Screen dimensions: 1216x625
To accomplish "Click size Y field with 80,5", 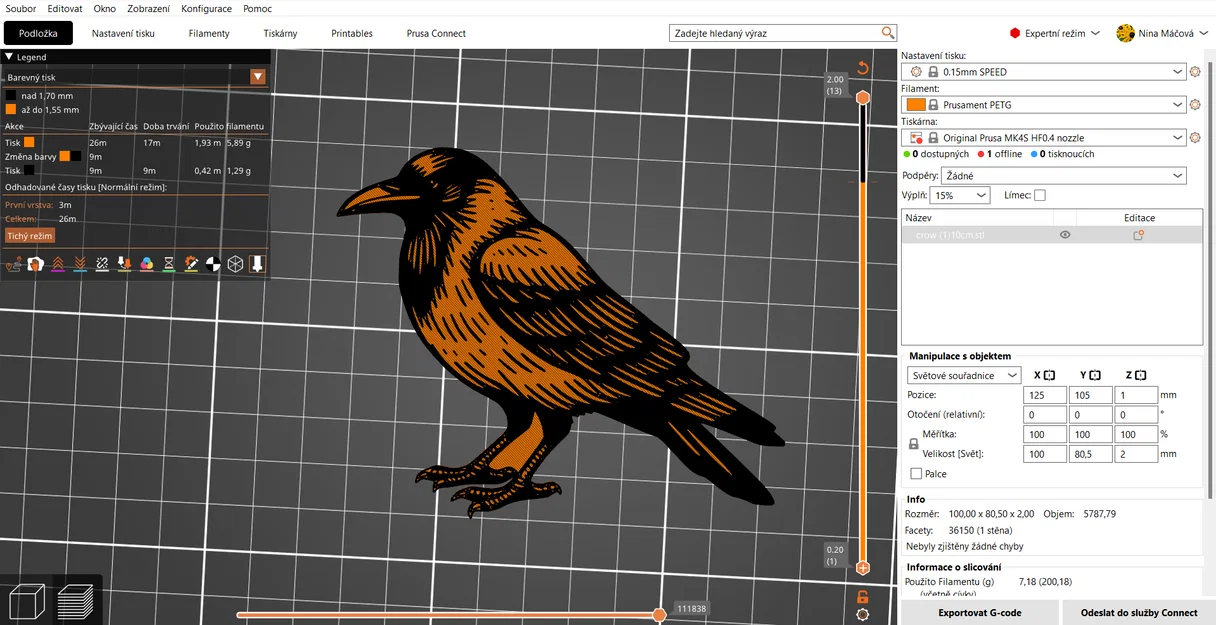I will click(x=1091, y=454).
